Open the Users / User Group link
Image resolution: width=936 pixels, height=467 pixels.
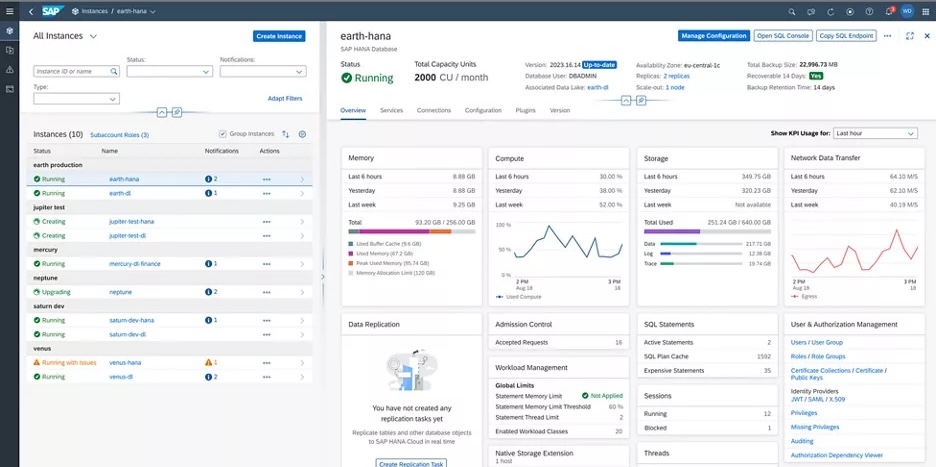pyautogui.click(x=817, y=343)
